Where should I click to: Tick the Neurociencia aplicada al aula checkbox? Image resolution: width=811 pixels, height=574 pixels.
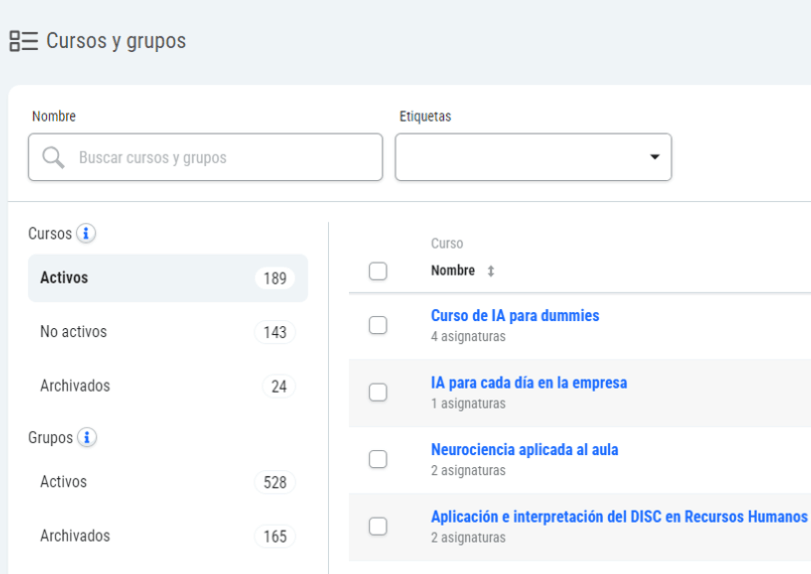point(378,459)
